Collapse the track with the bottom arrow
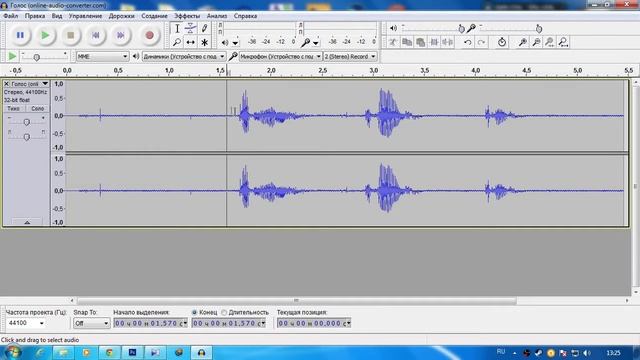This screenshot has width=640, height=360. click(x=27, y=222)
